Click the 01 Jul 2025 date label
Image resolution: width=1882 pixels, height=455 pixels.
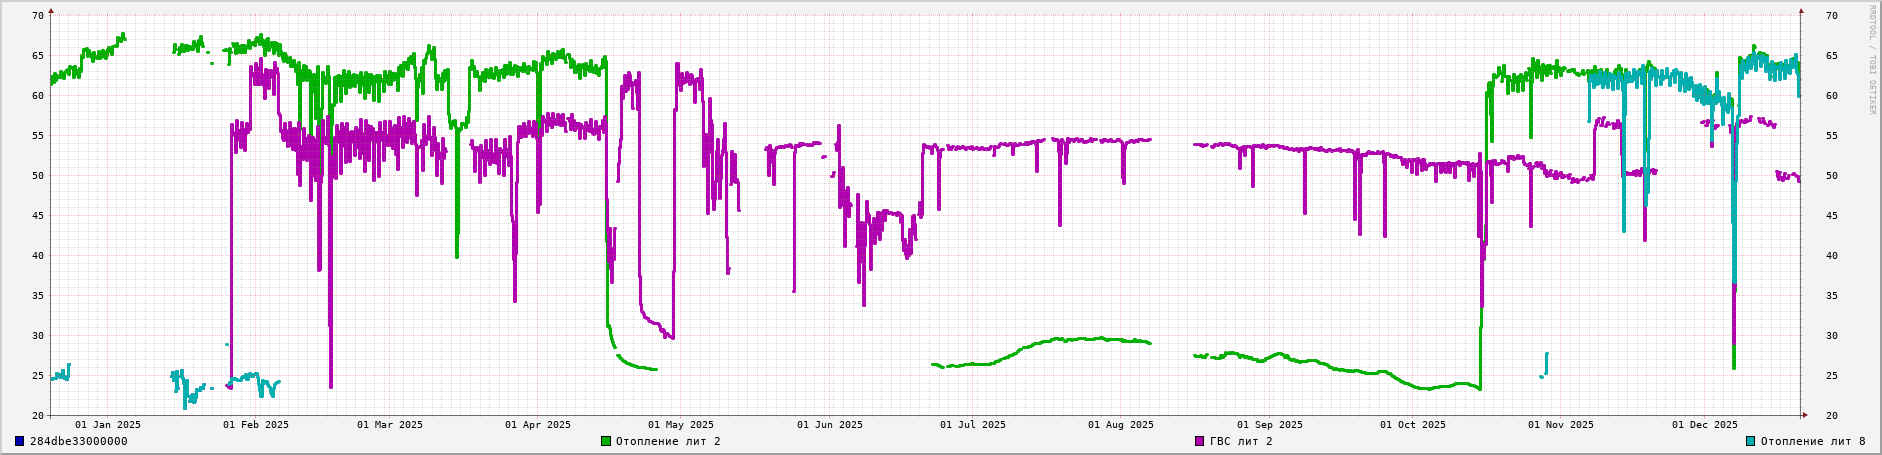coord(973,425)
